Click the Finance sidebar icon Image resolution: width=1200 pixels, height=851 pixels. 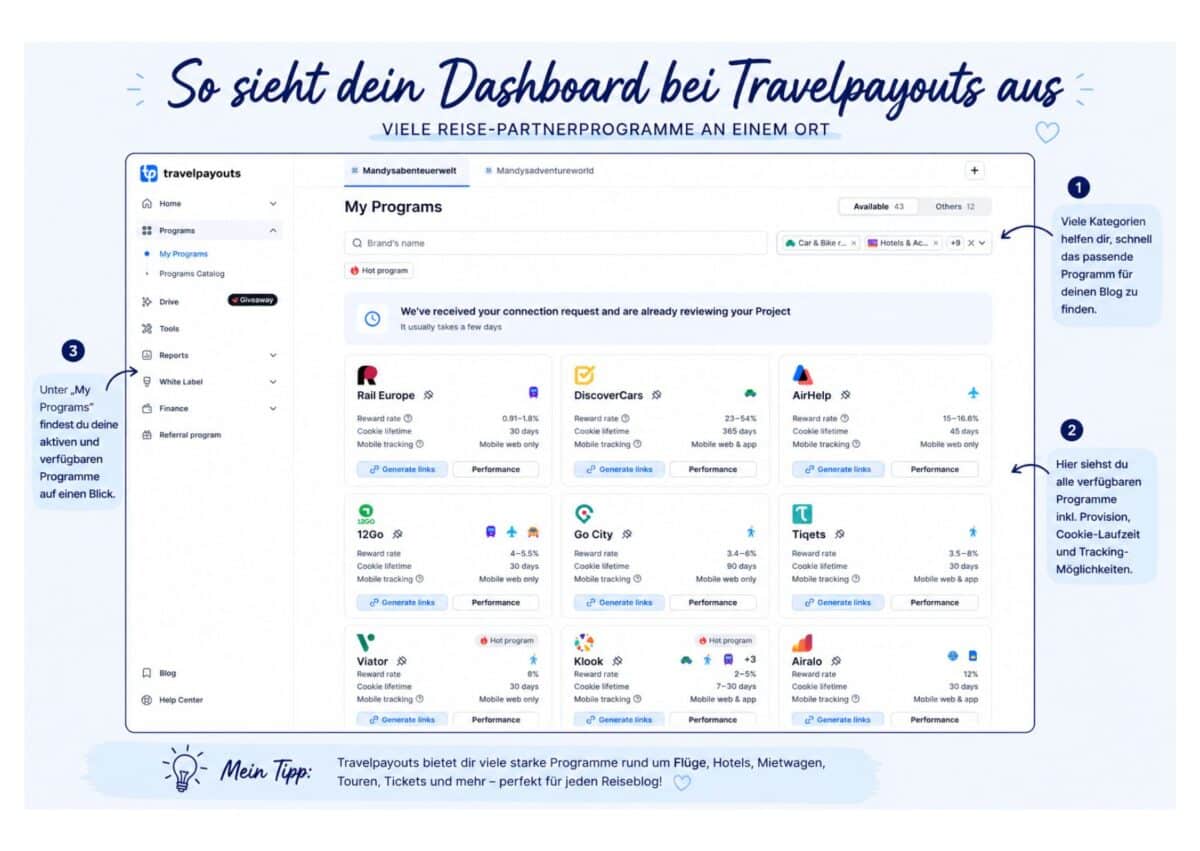pyautogui.click(x=147, y=408)
